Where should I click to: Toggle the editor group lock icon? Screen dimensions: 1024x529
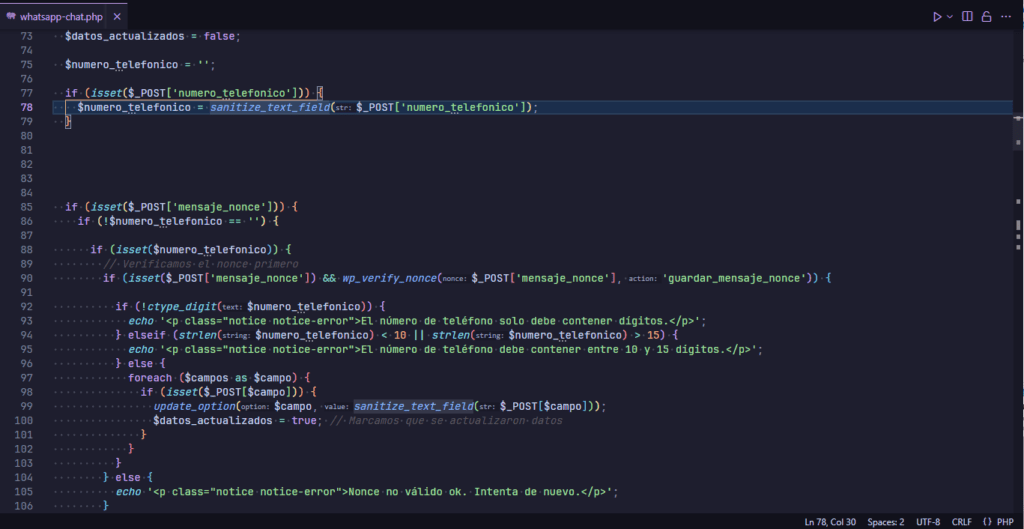tap(986, 16)
